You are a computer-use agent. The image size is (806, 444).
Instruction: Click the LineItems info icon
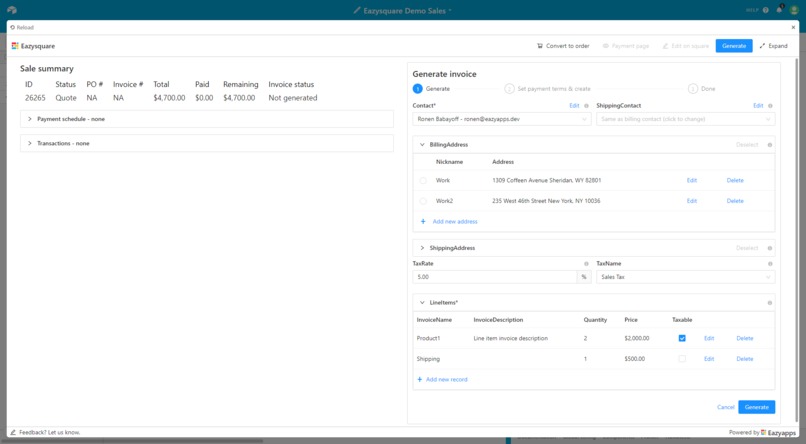(x=770, y=303)
